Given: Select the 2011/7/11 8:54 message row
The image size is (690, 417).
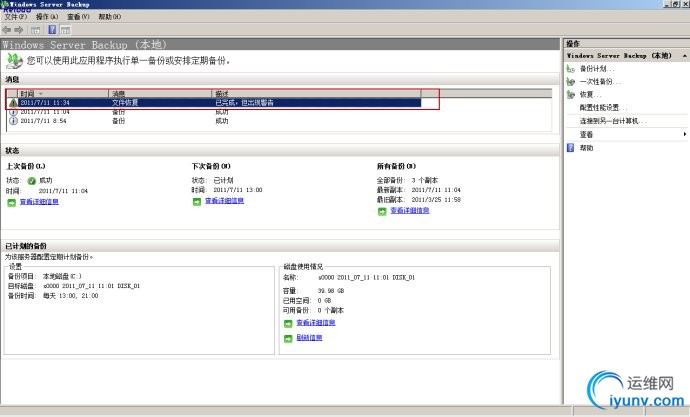Looking at the screenshot, I should [x=214, y=121].
